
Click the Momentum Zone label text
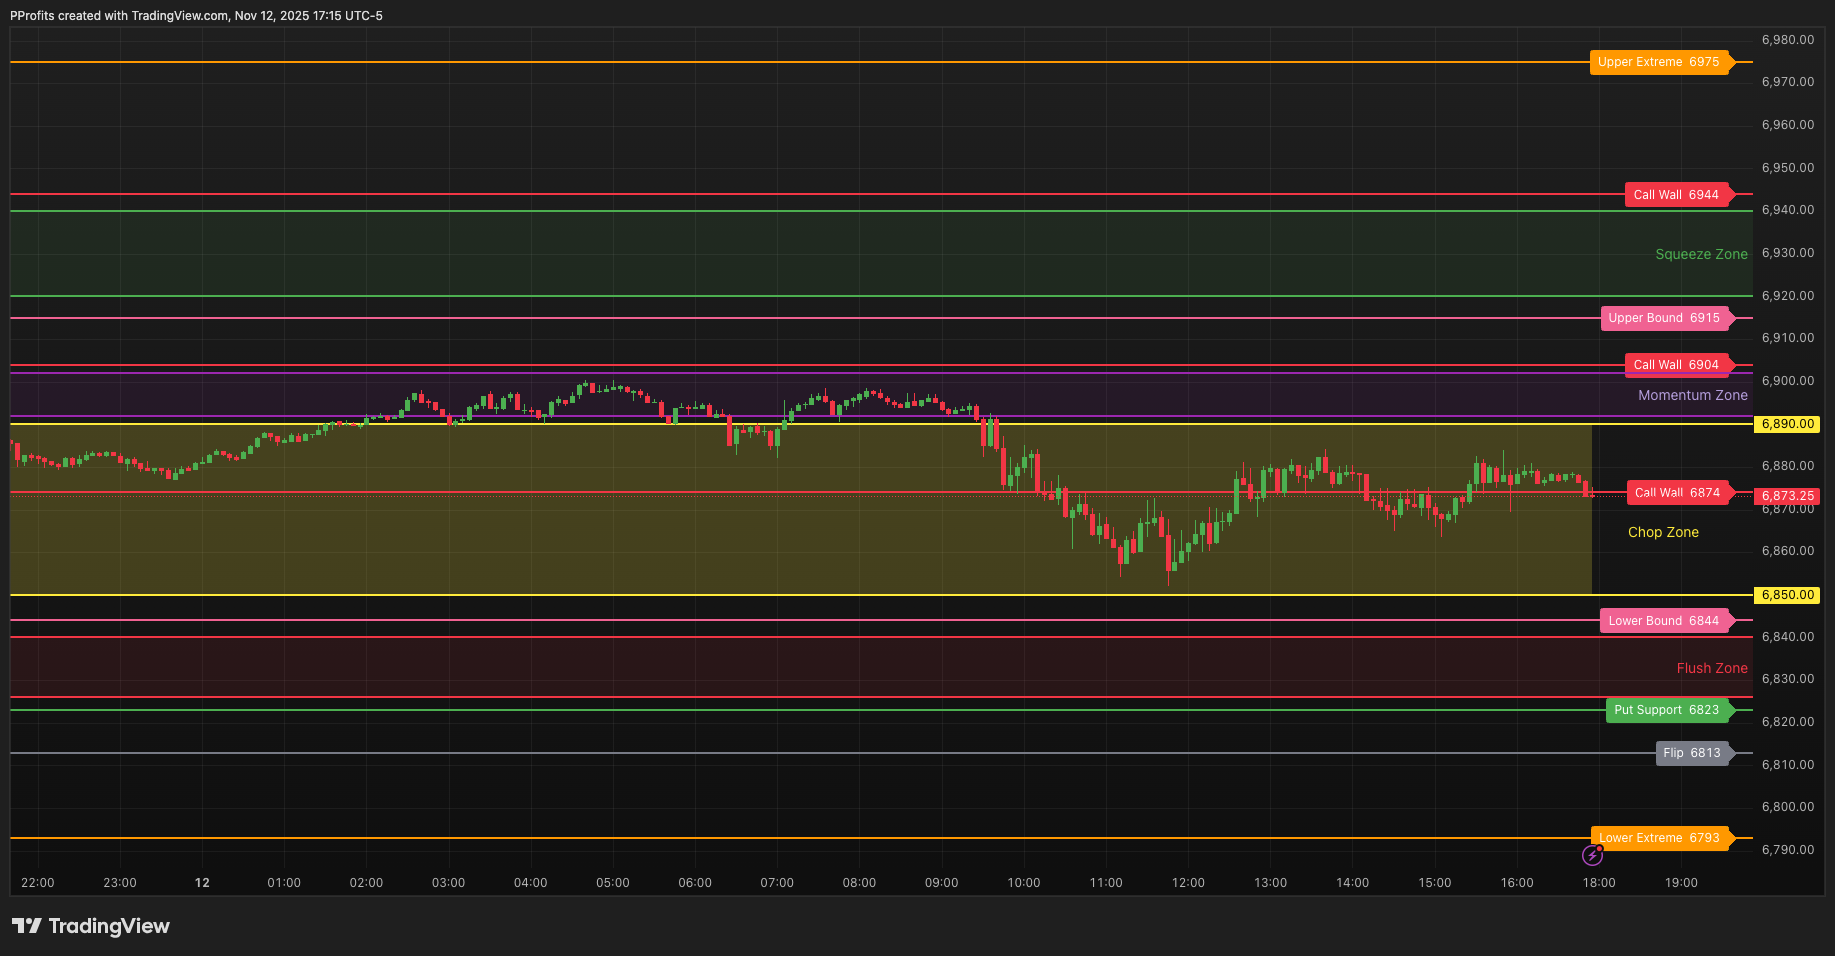pos(1692,395)
